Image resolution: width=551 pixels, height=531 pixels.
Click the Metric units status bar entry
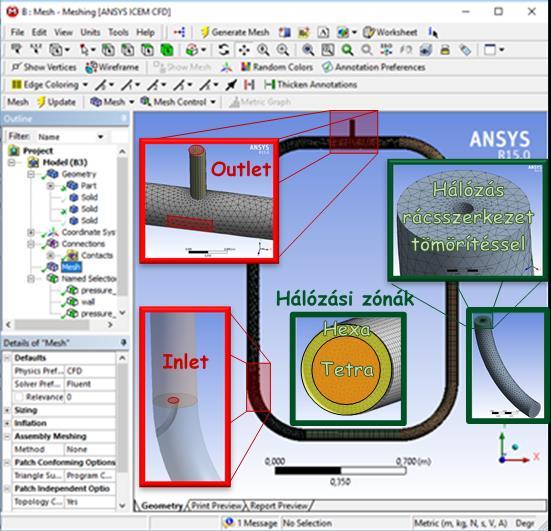coord(461,523)
